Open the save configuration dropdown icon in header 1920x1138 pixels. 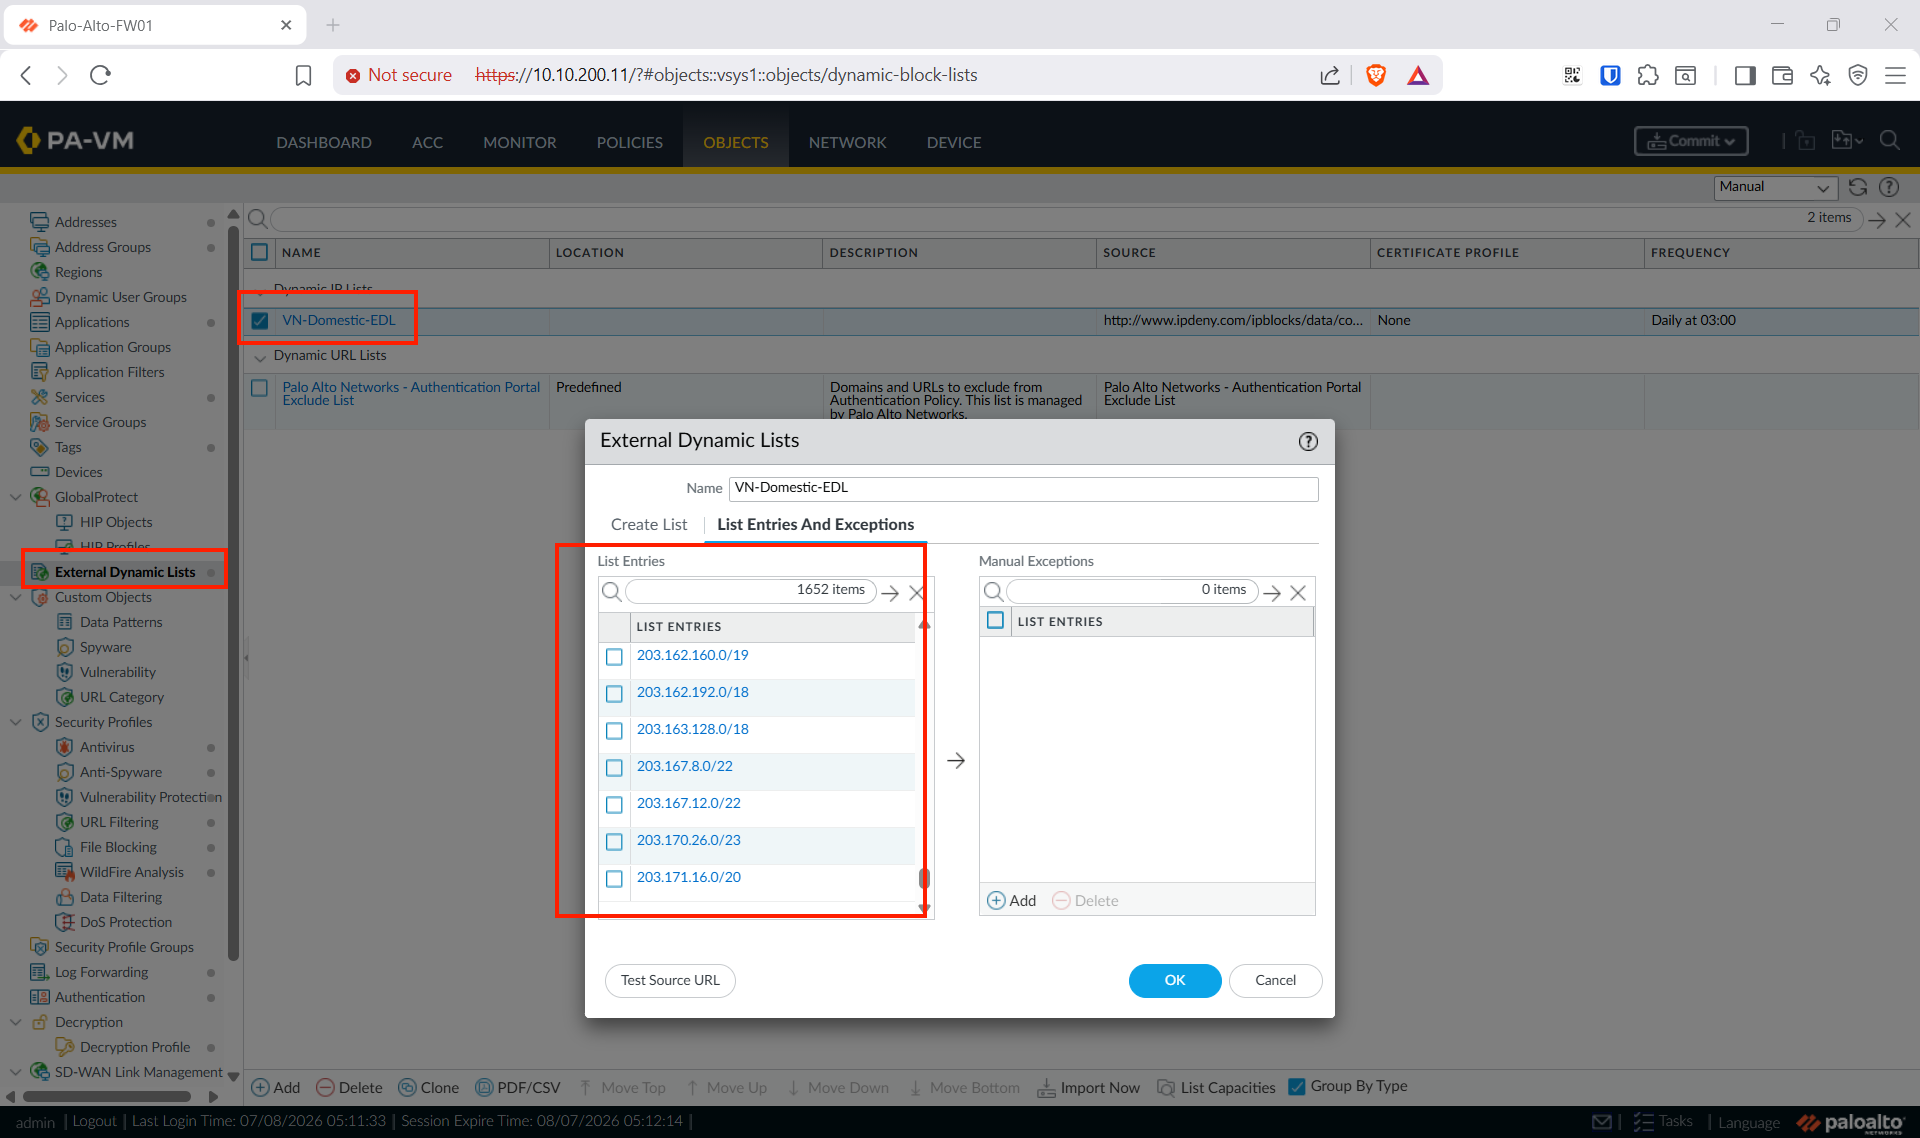tap(1846, 141)
